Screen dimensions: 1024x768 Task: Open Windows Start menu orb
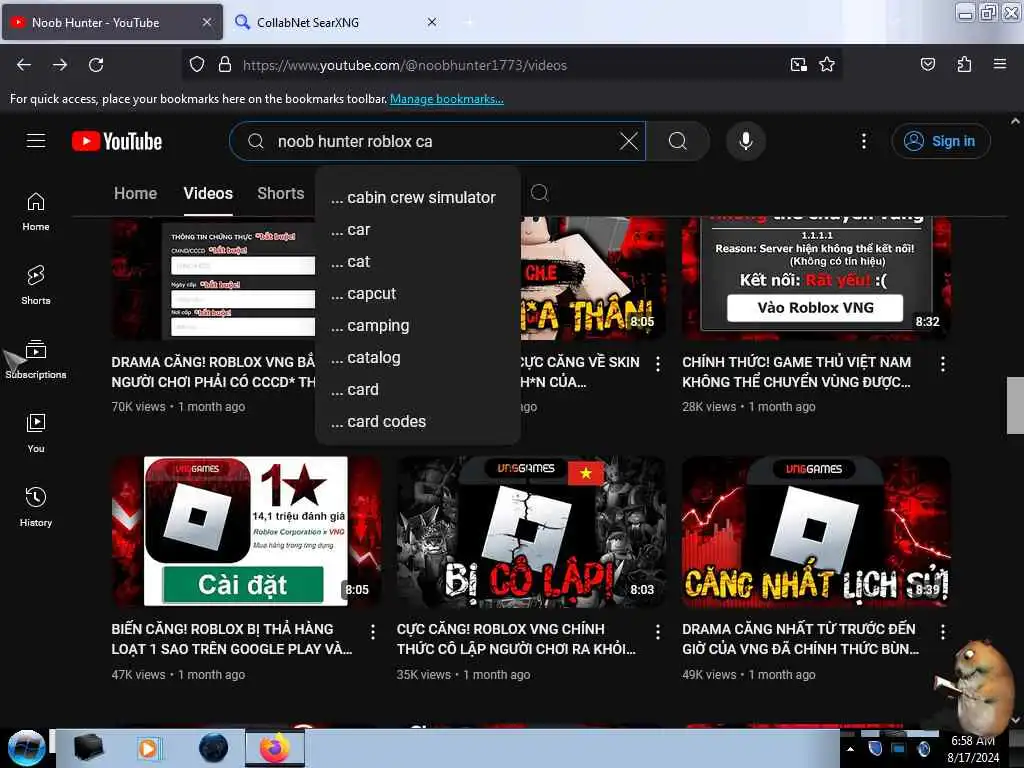26,748
